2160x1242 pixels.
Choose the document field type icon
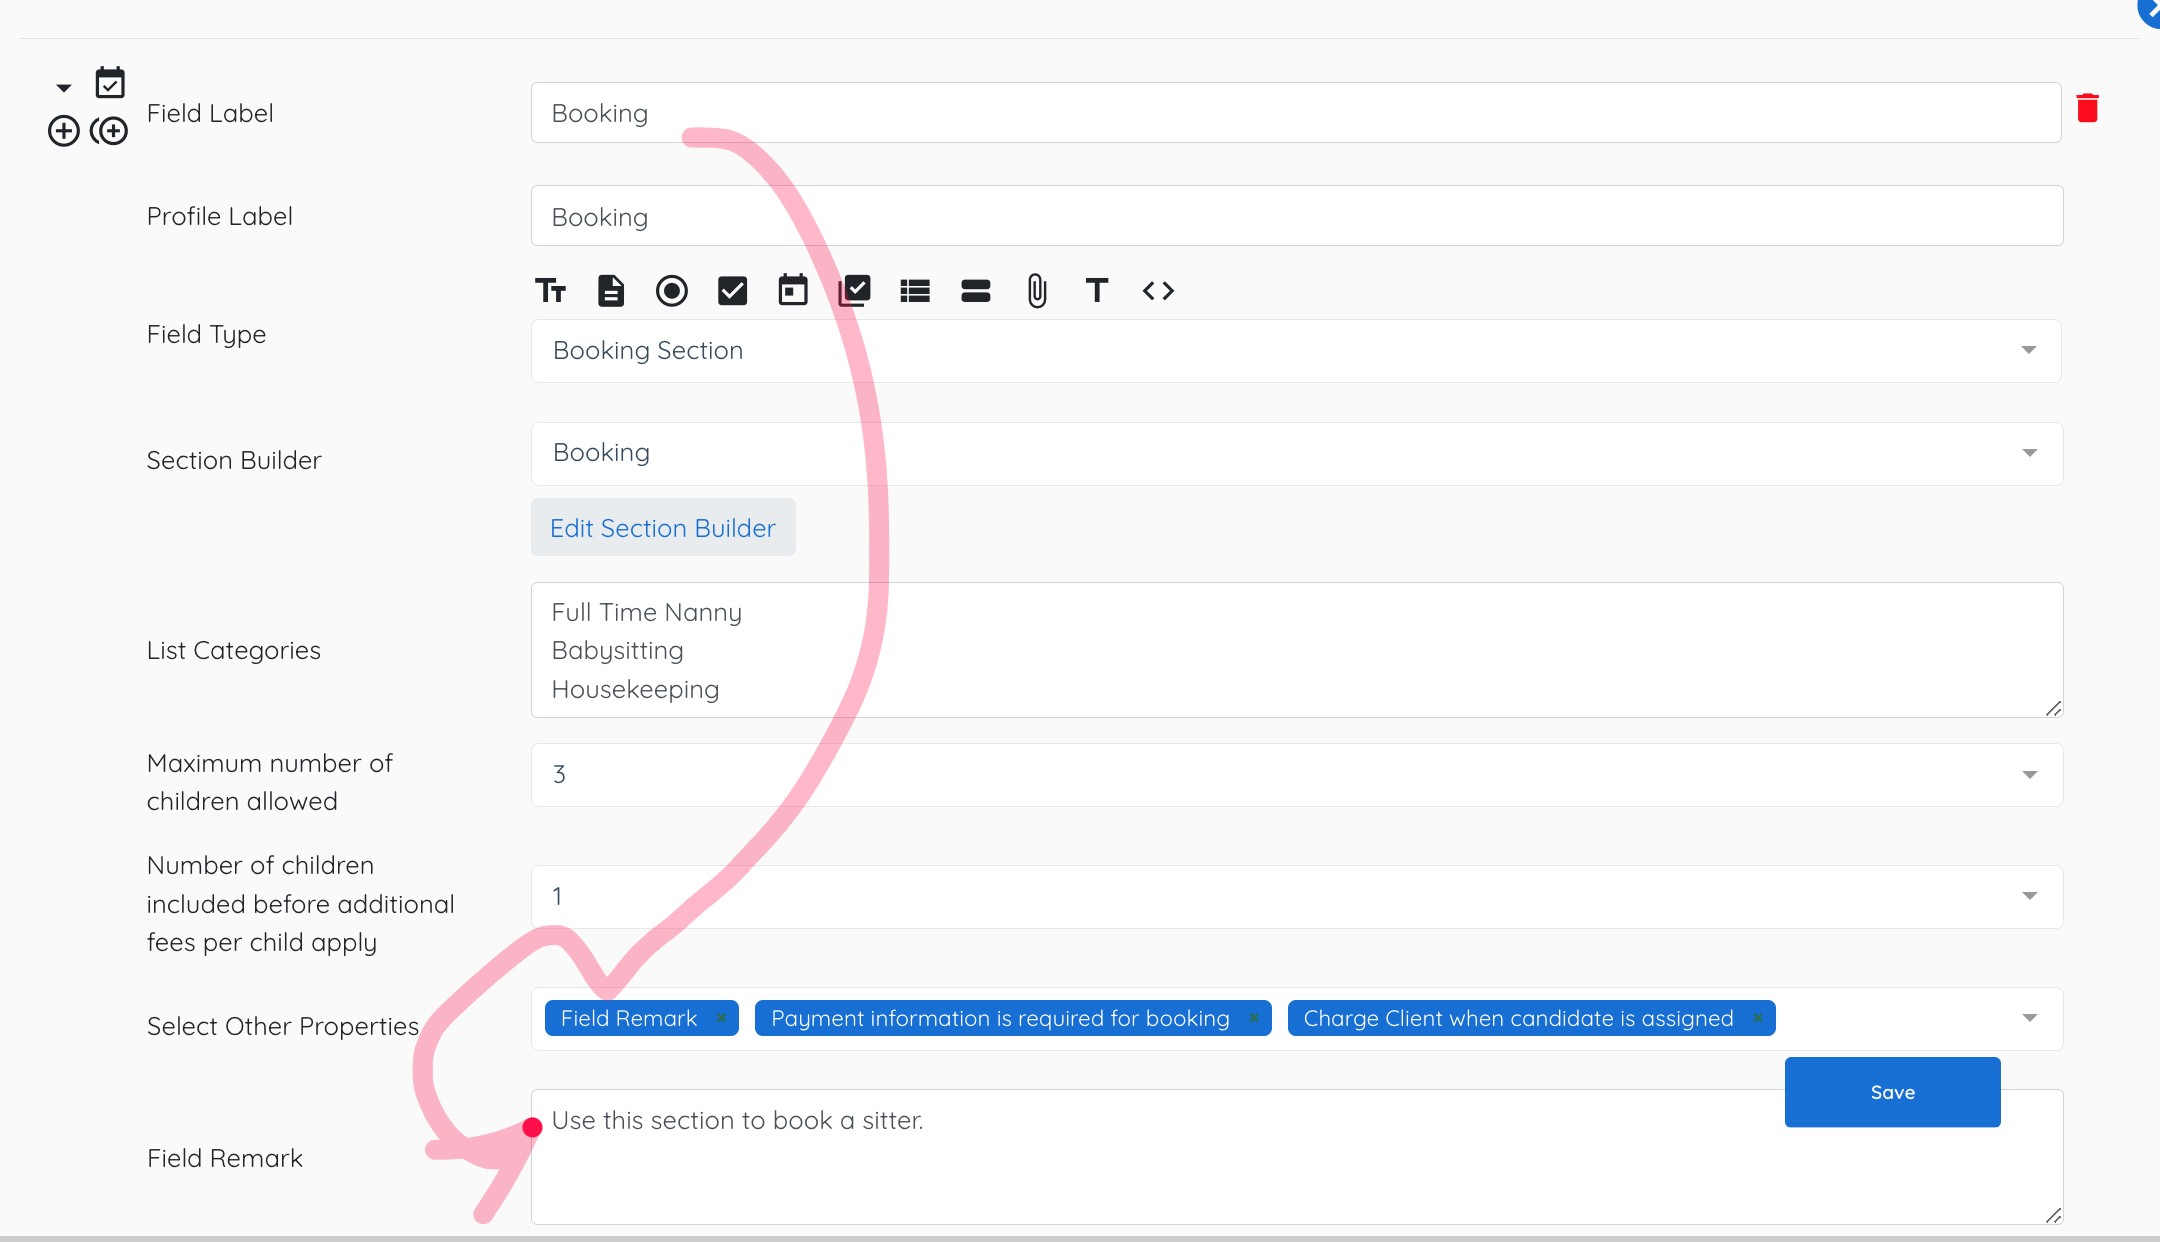tap(611, 291)
